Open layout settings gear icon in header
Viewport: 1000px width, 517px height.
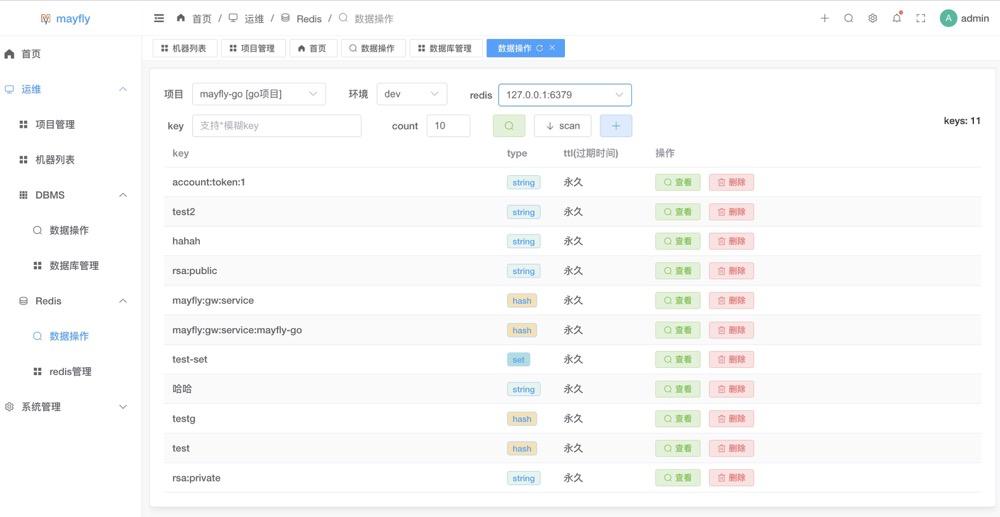(872, 18)
